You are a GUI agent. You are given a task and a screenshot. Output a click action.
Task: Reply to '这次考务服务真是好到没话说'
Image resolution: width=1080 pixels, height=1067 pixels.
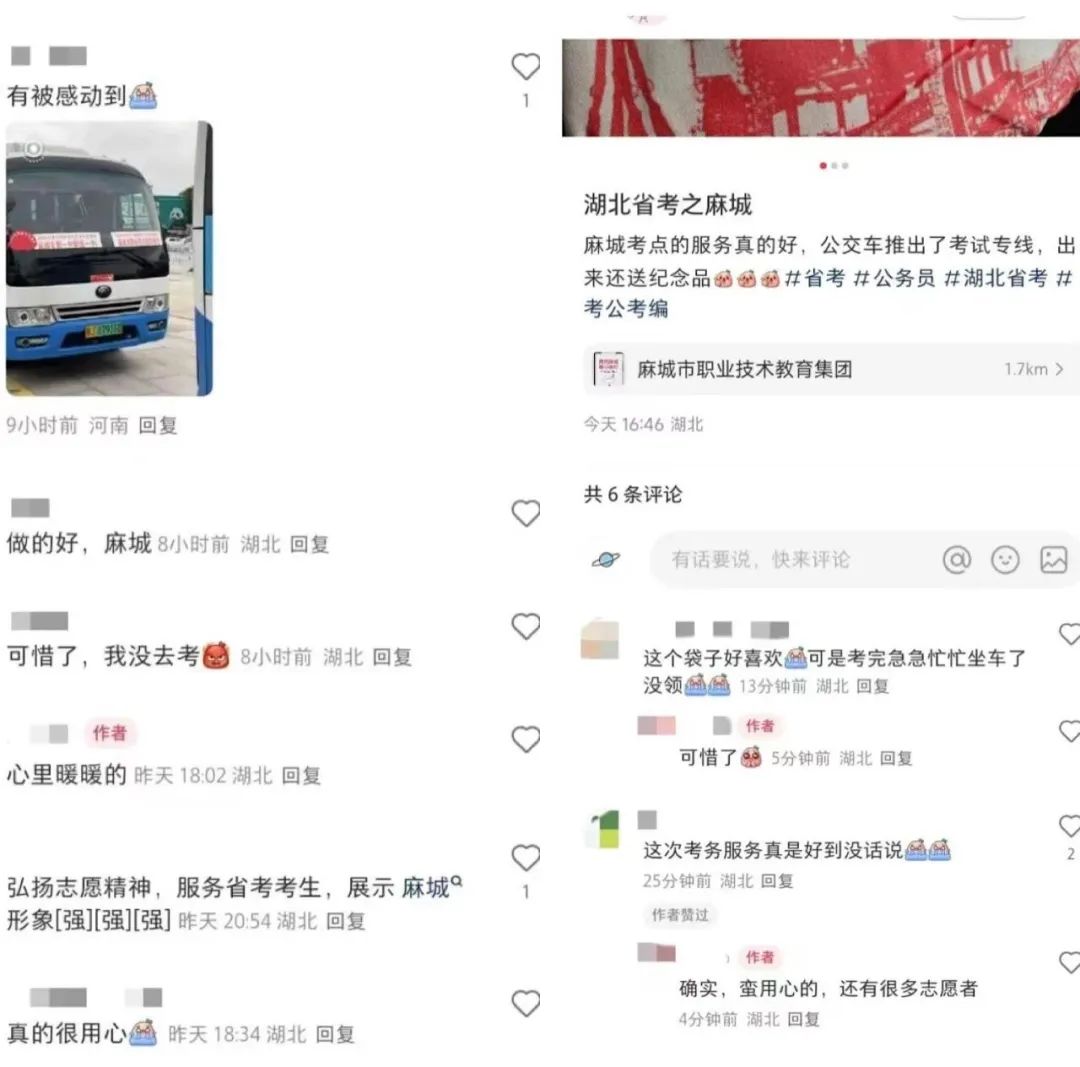pos(776,880)
